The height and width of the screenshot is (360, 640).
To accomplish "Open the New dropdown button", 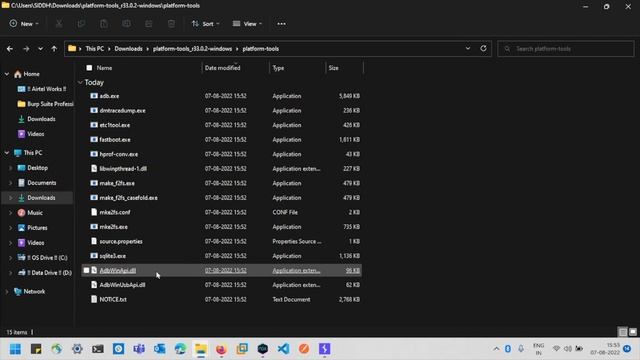I will point(24,24).
